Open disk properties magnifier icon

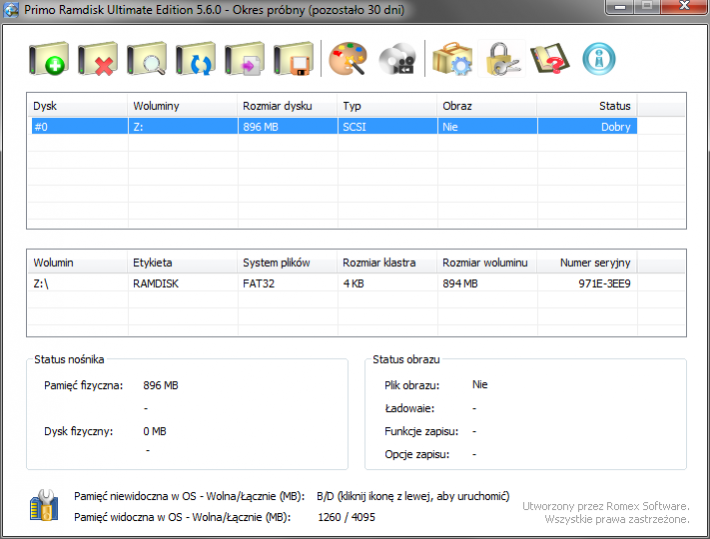[147, 59]
